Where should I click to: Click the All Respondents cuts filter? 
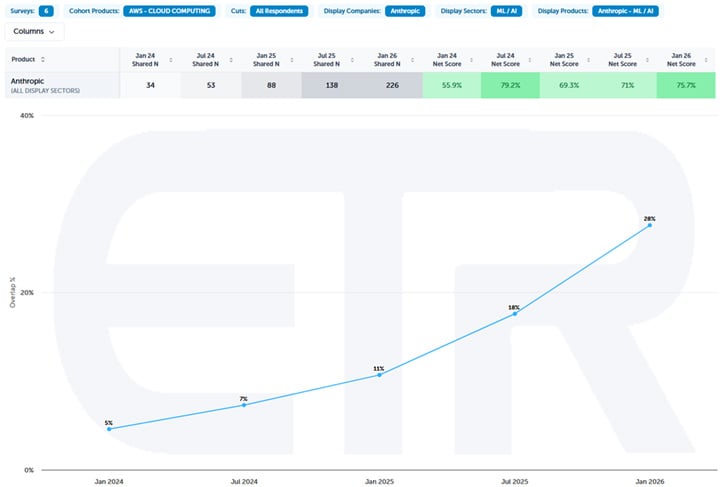pos(279,11)
